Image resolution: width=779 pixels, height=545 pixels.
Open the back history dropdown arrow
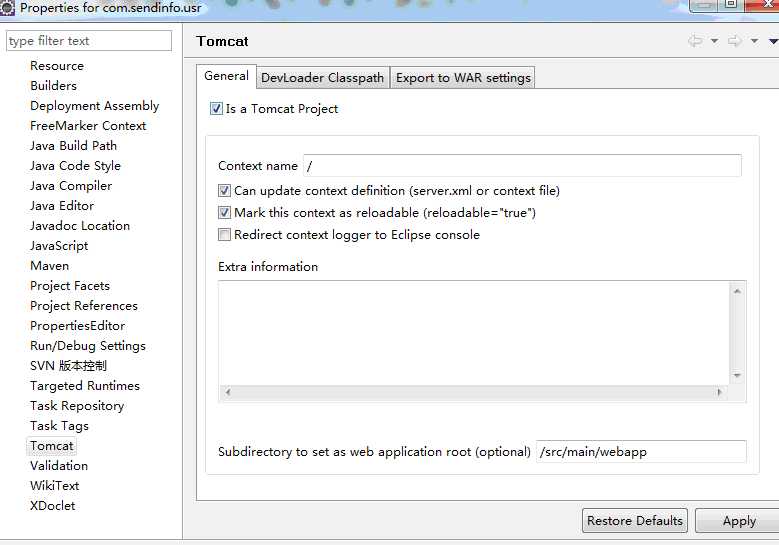click(714, 41)
